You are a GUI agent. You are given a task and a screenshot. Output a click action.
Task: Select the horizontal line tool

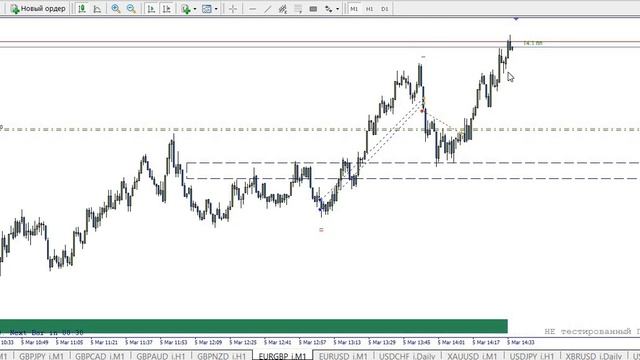tap(252, 9)
